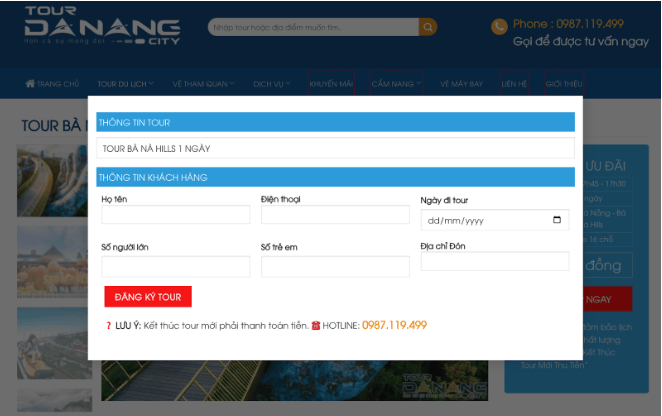Expand the Tour Du Lịch menu
The width and height of the screenshot is (662, 416).
click(x=125, y=84)
